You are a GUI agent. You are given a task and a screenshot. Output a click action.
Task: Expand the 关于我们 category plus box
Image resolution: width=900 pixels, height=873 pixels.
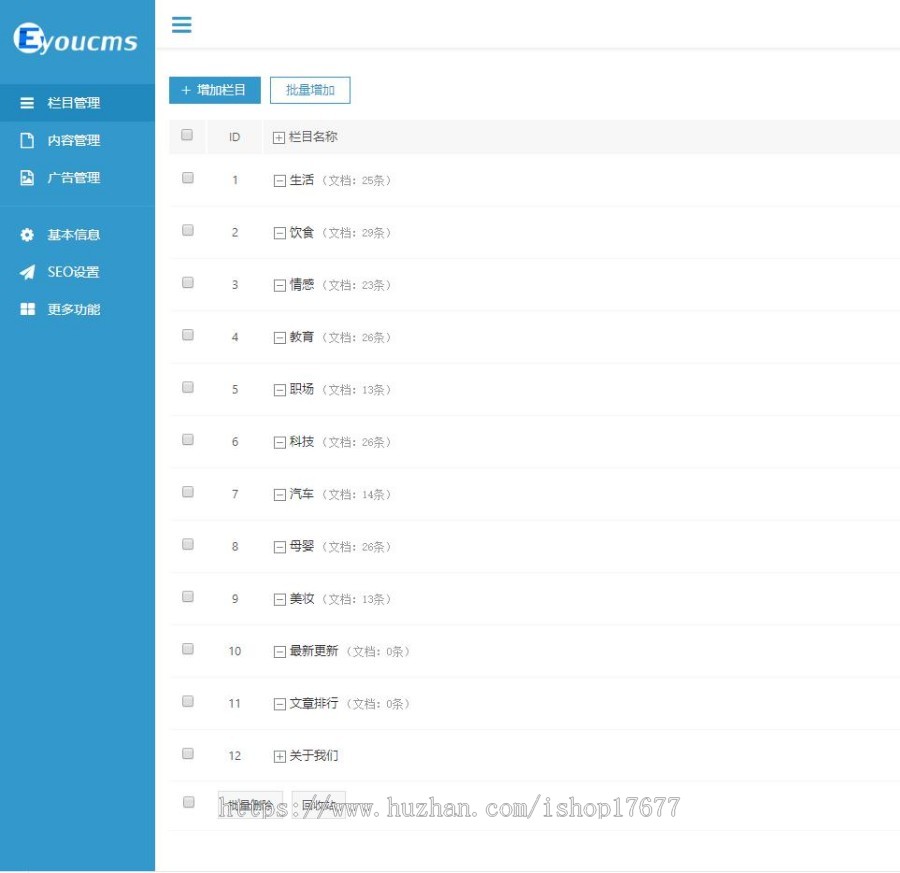(x=280, y=756)
